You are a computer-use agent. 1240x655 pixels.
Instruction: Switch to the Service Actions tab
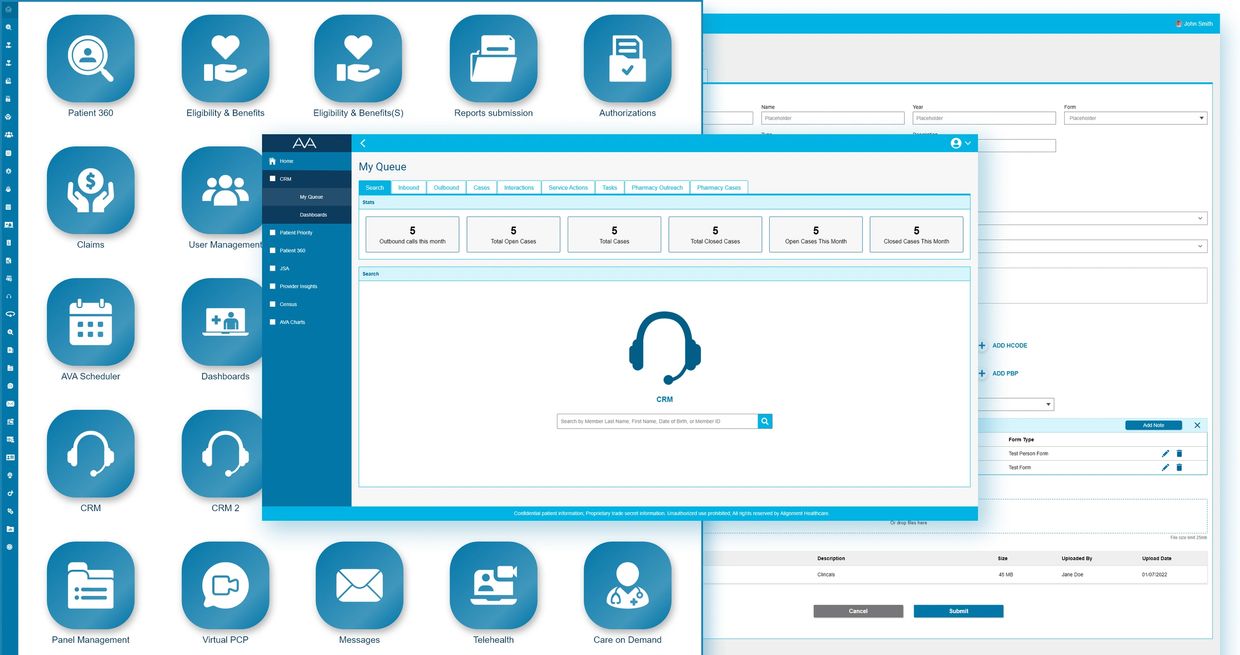click(568, 188)
